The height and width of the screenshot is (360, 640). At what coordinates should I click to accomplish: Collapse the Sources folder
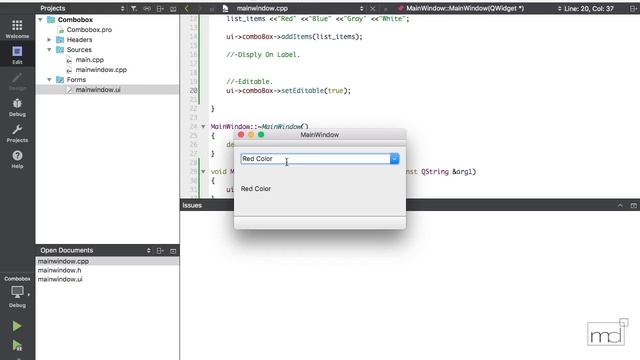click(x=49, y=50)
